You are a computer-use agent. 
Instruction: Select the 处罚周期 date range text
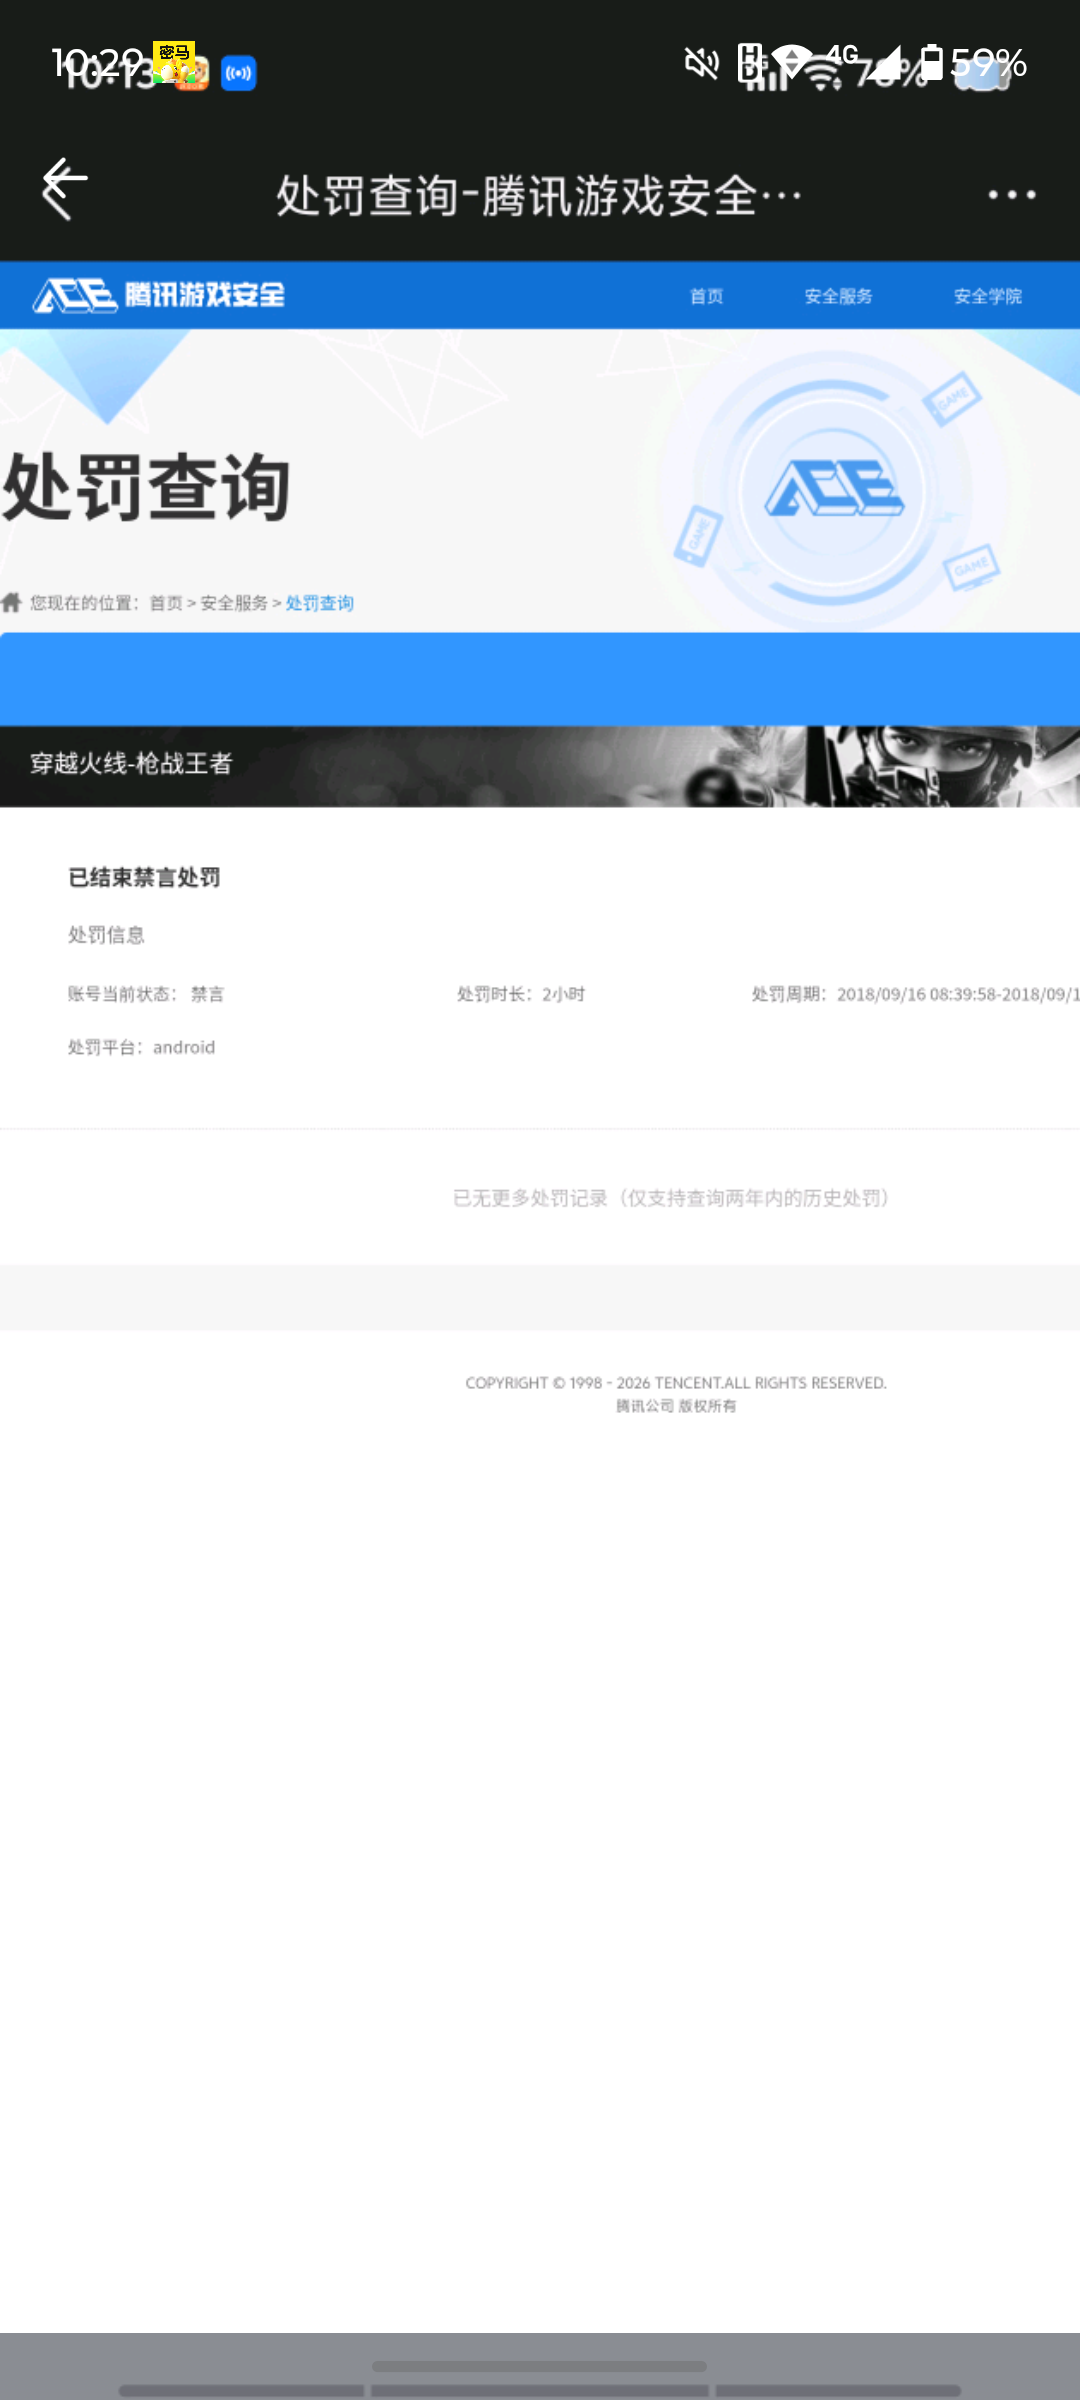point(915,993)
